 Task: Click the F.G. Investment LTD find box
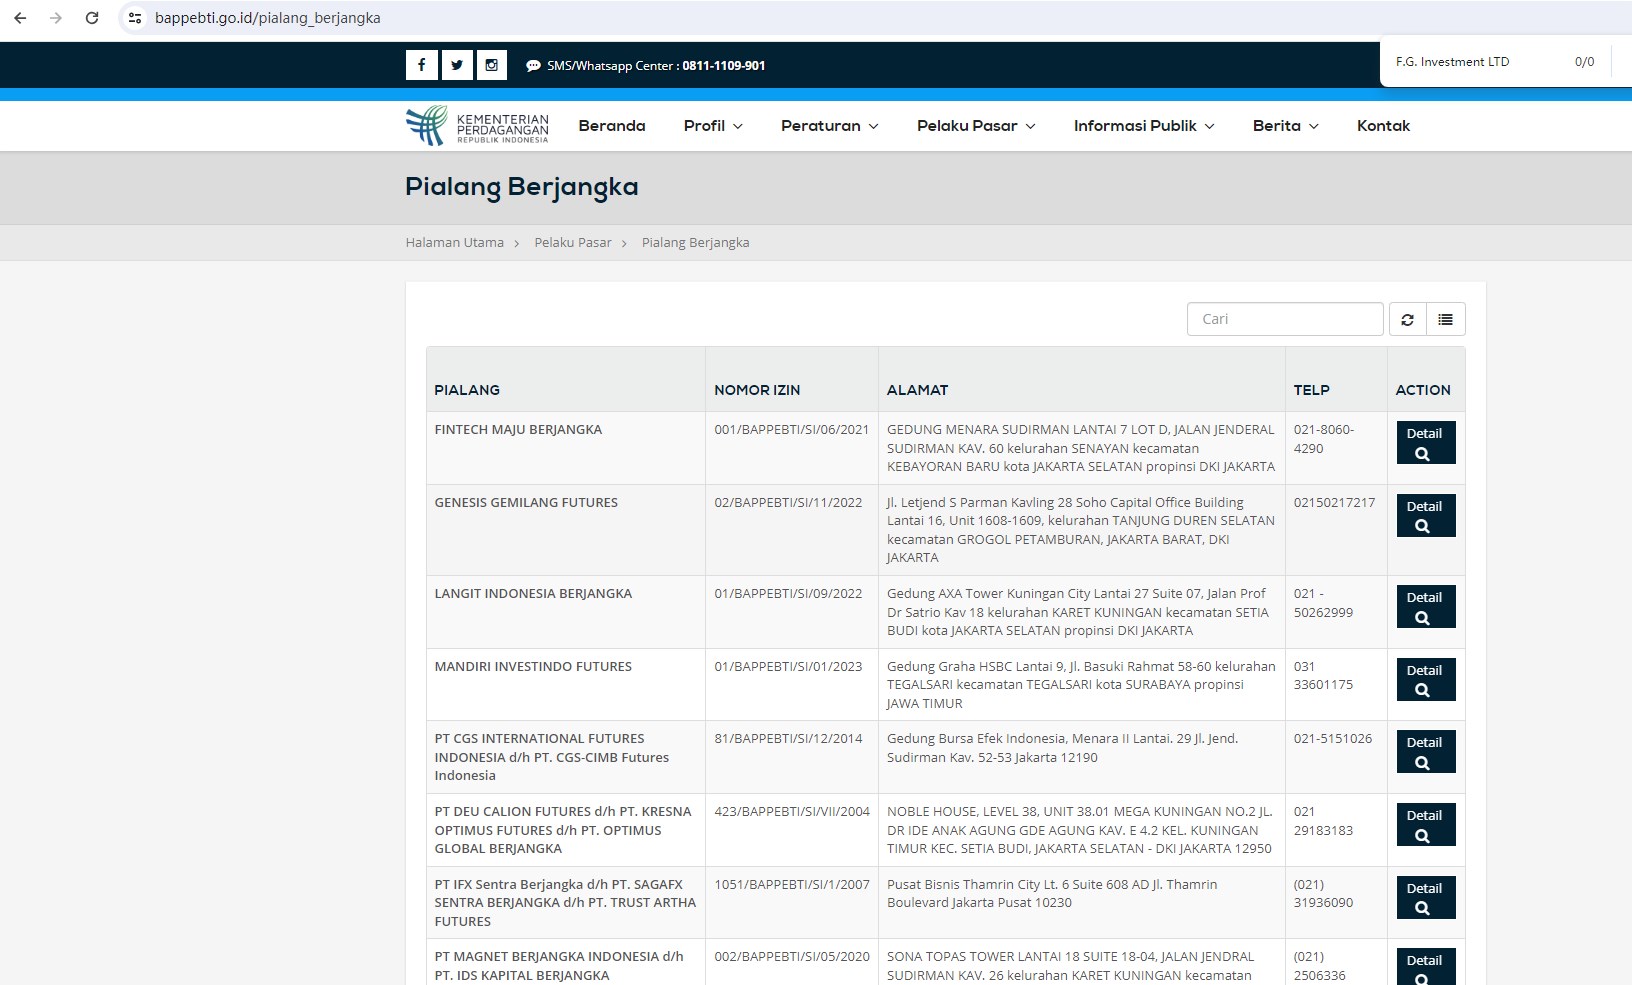click(x=1453, y=62)
